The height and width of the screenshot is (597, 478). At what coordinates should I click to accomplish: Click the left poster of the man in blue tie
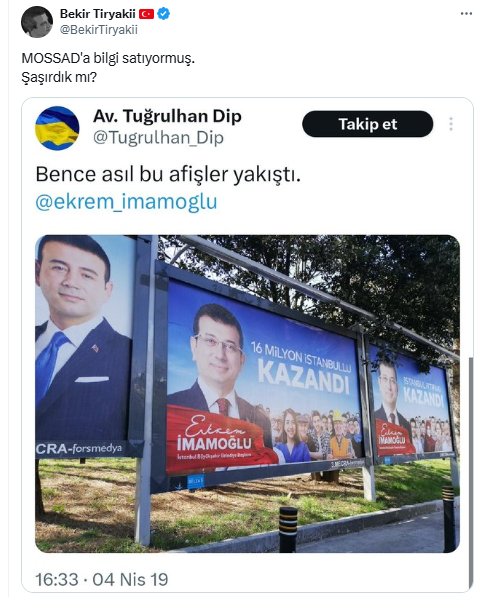[84, 343]
